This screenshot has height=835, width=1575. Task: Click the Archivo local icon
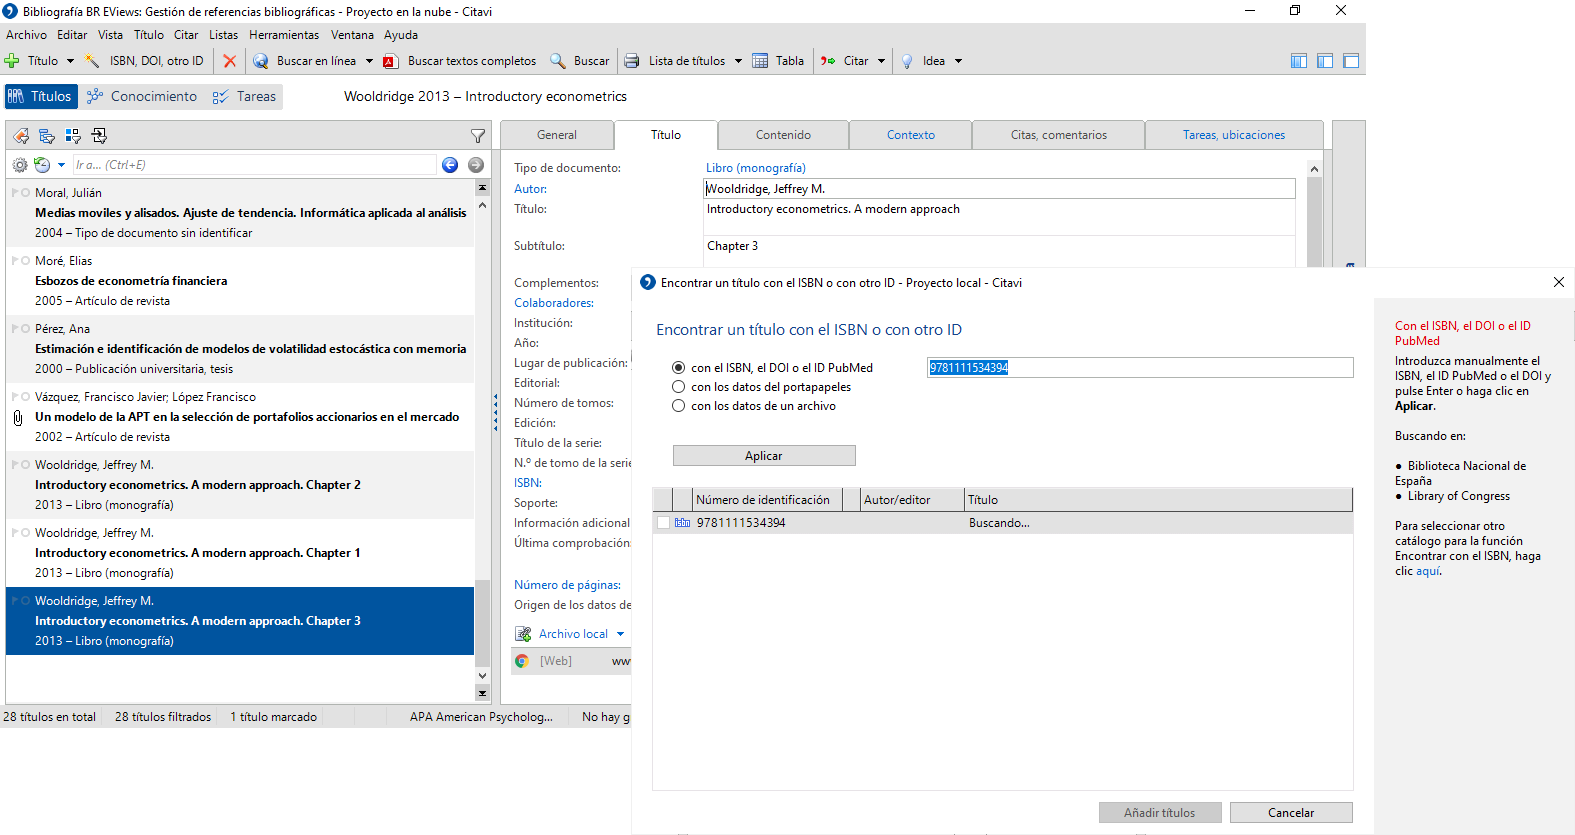pos(523,634)
